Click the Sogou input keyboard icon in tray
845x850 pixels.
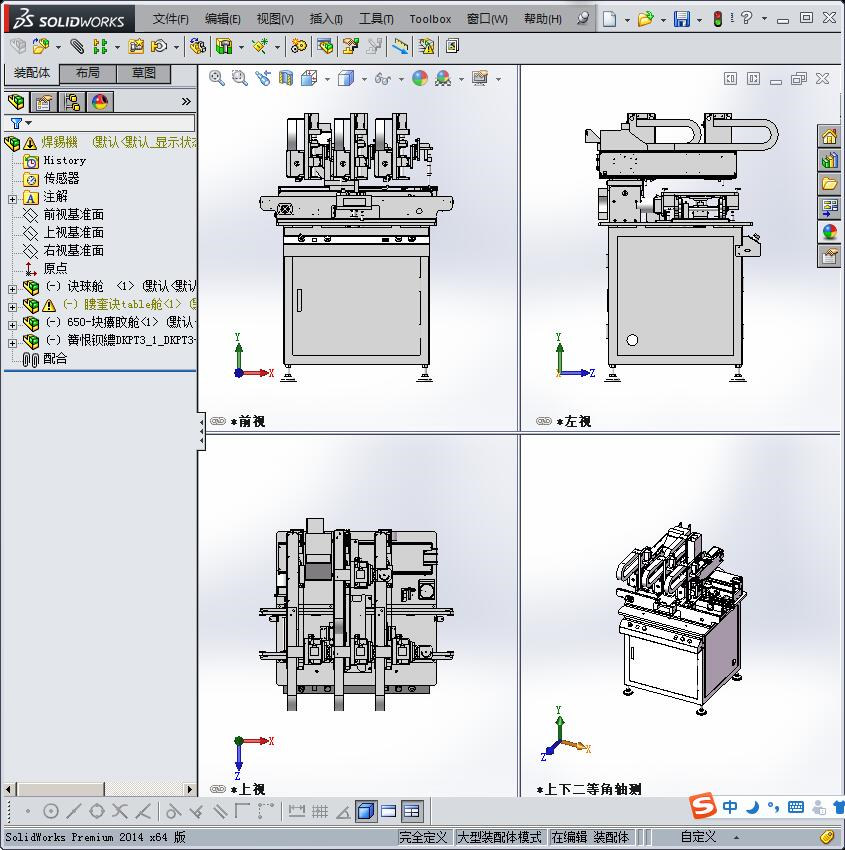(796, 806)
